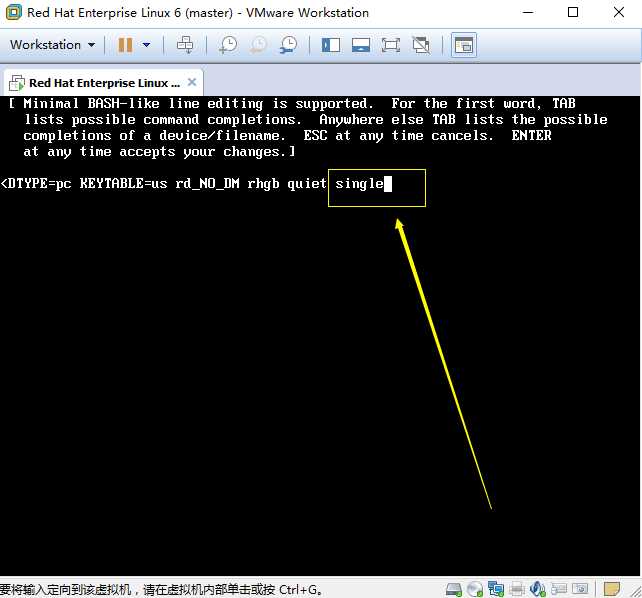
Task: Minimize the VMware Workstation window
Action: coord(528,12)
